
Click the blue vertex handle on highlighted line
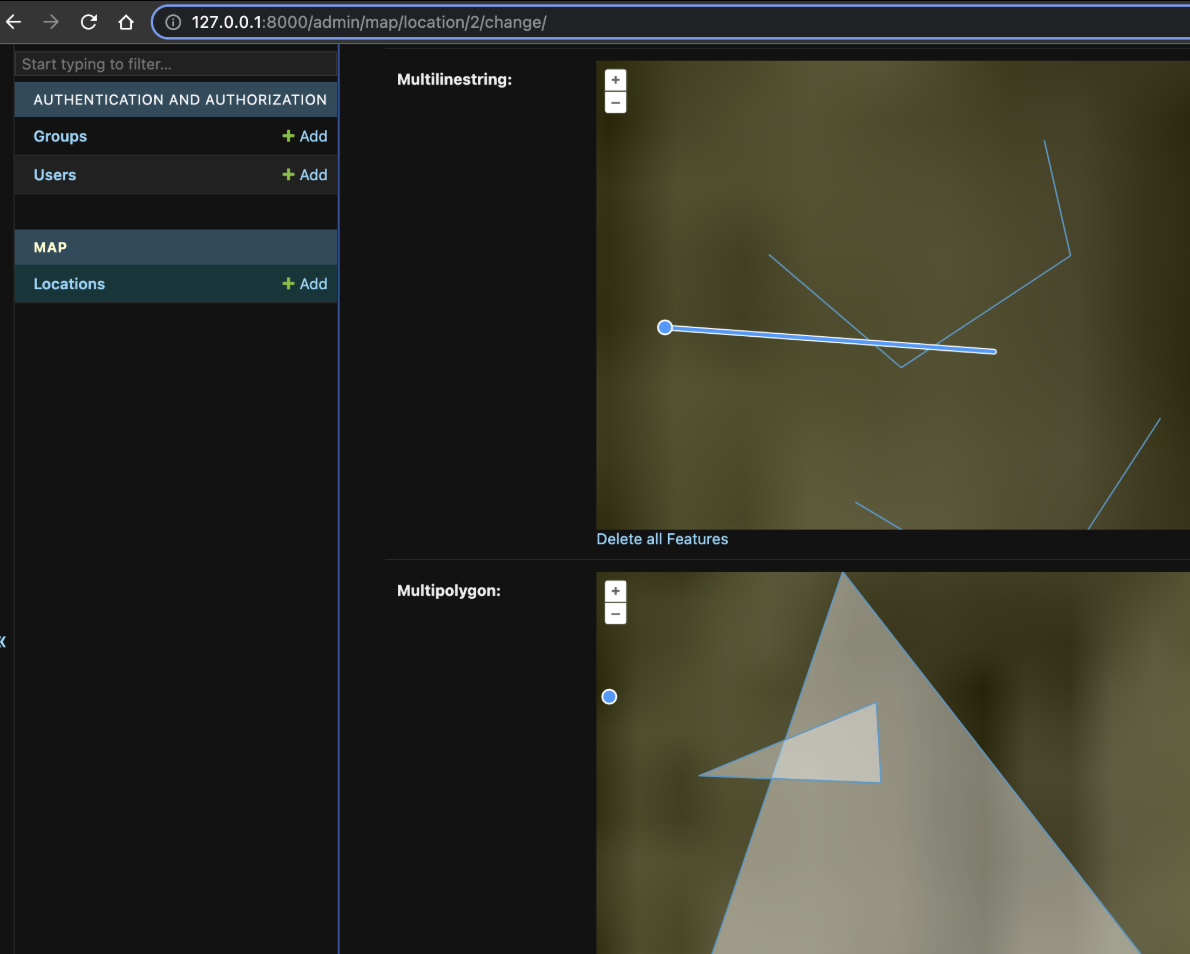pyautogui.click(x=665, y=327)
